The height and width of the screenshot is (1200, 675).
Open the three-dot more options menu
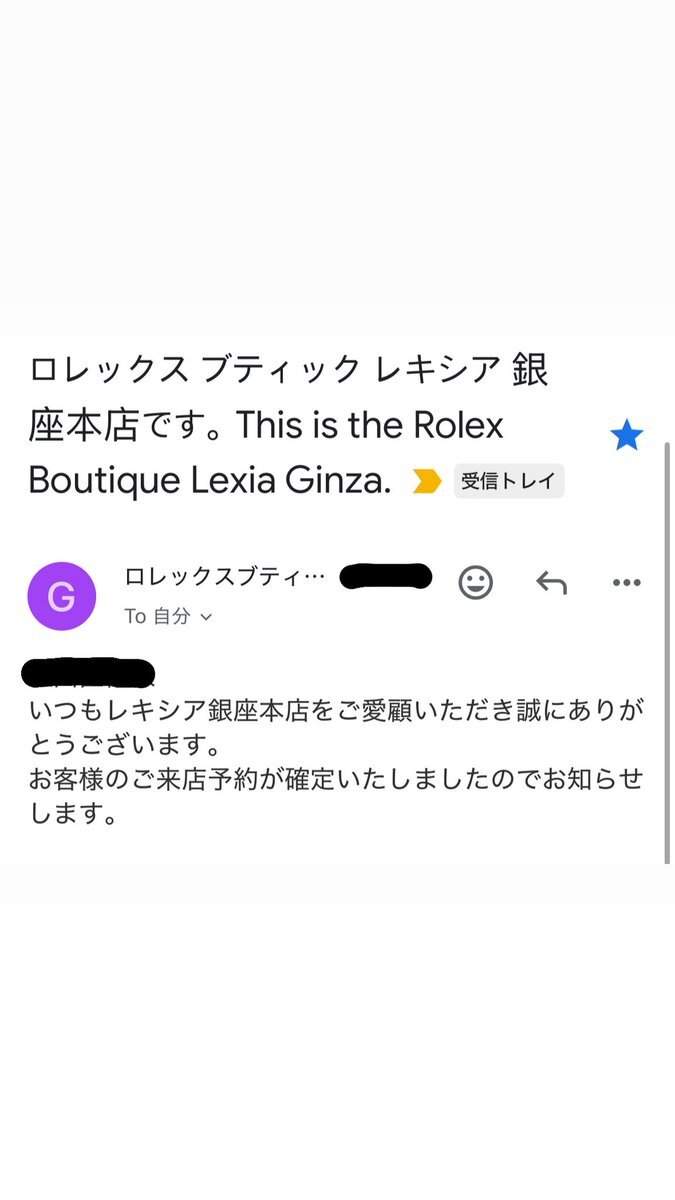click(x=626, y=582)
